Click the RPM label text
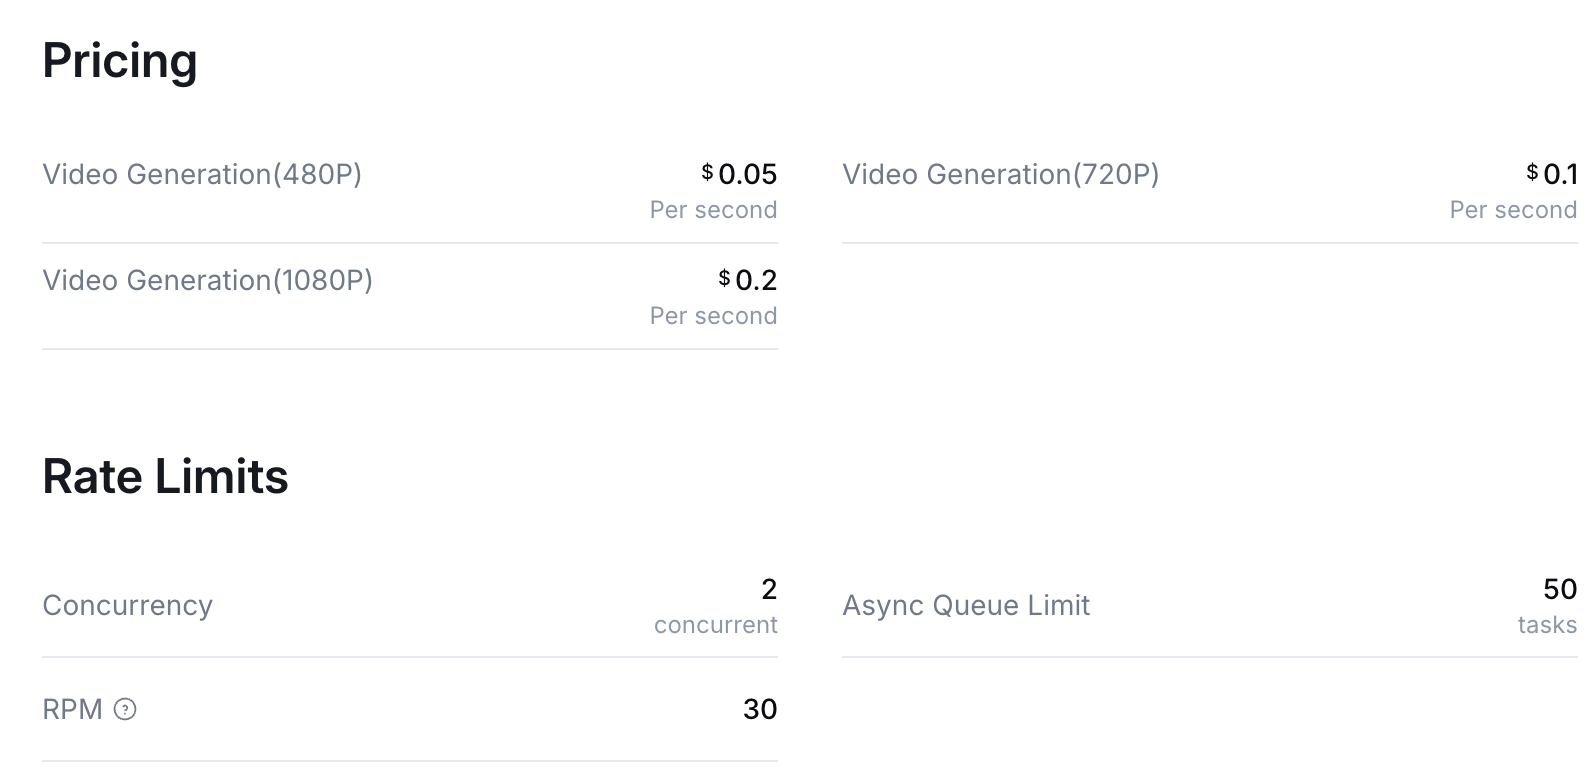Image resolution: width=1588 pixels, height=784 pixels. click(x=73, y=710)
